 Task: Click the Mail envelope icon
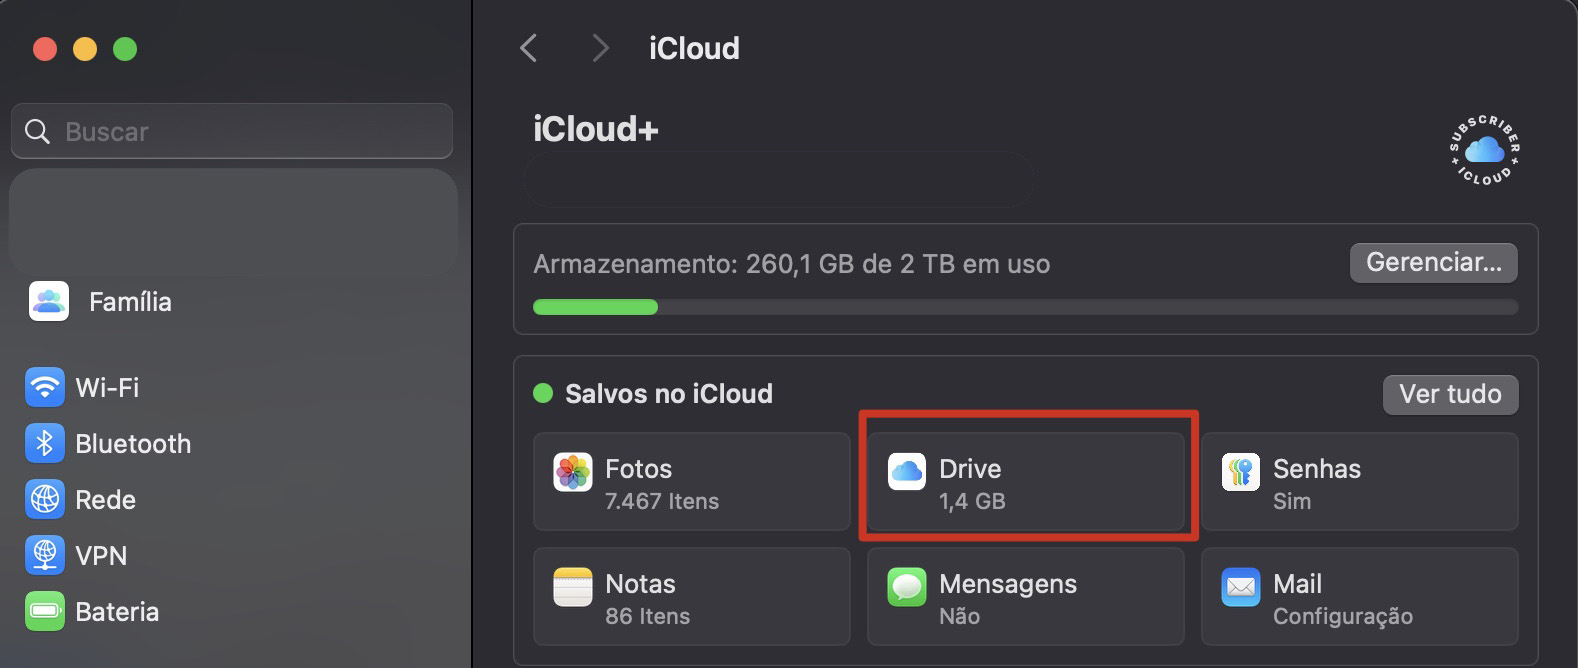[1240, 588]
